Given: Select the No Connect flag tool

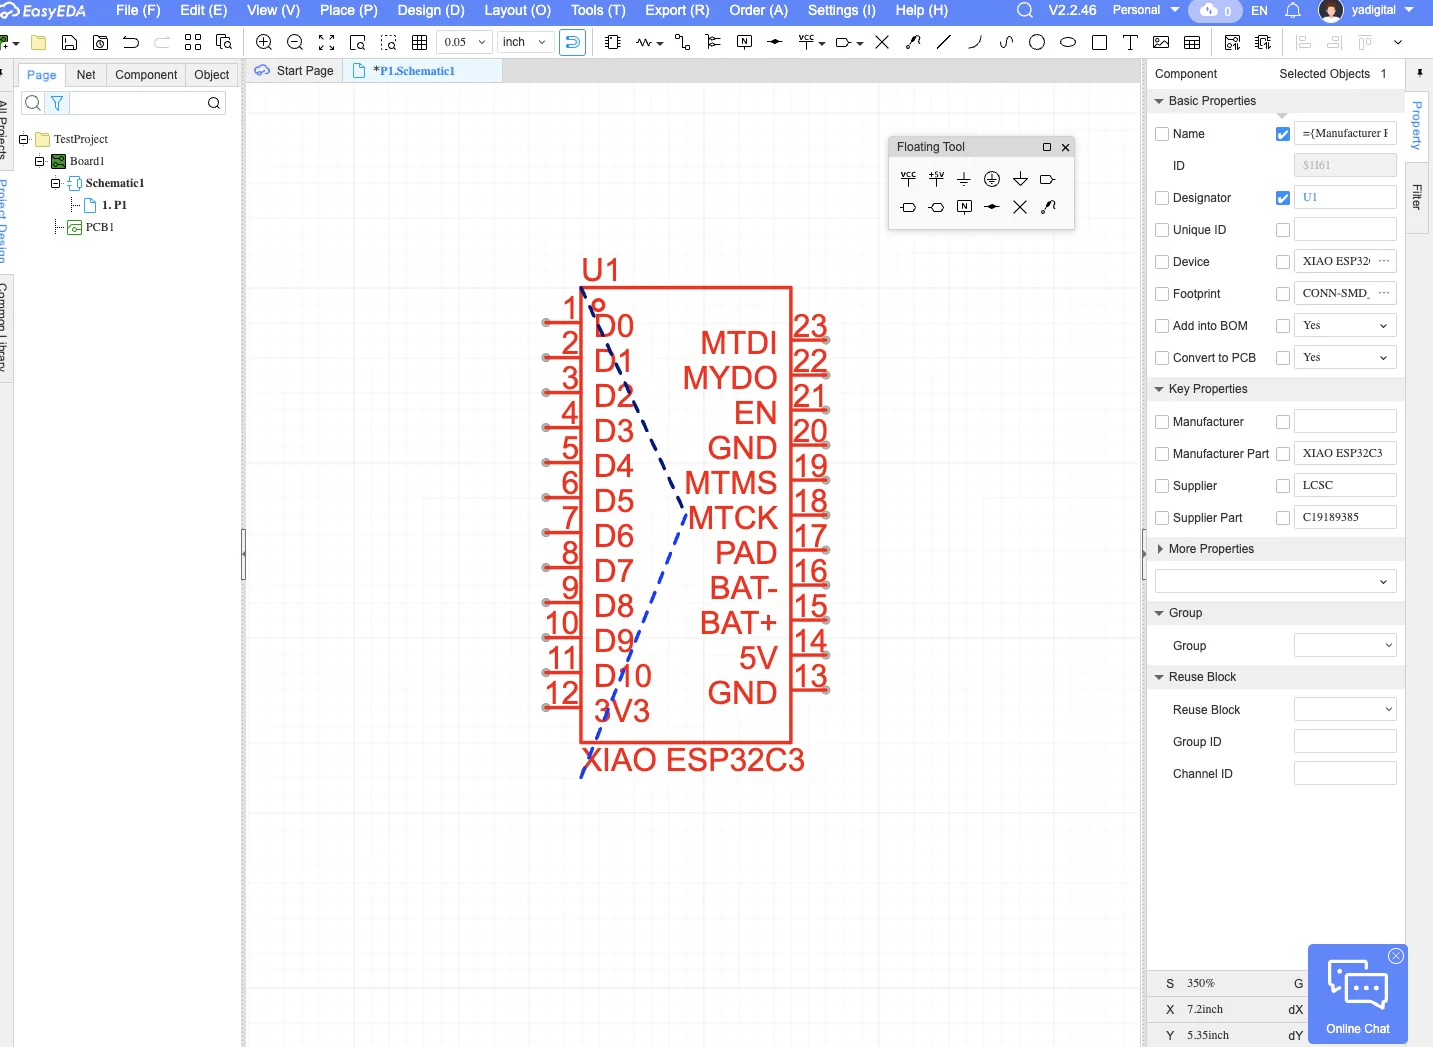Looking at the screenshot, I should 882,42.
